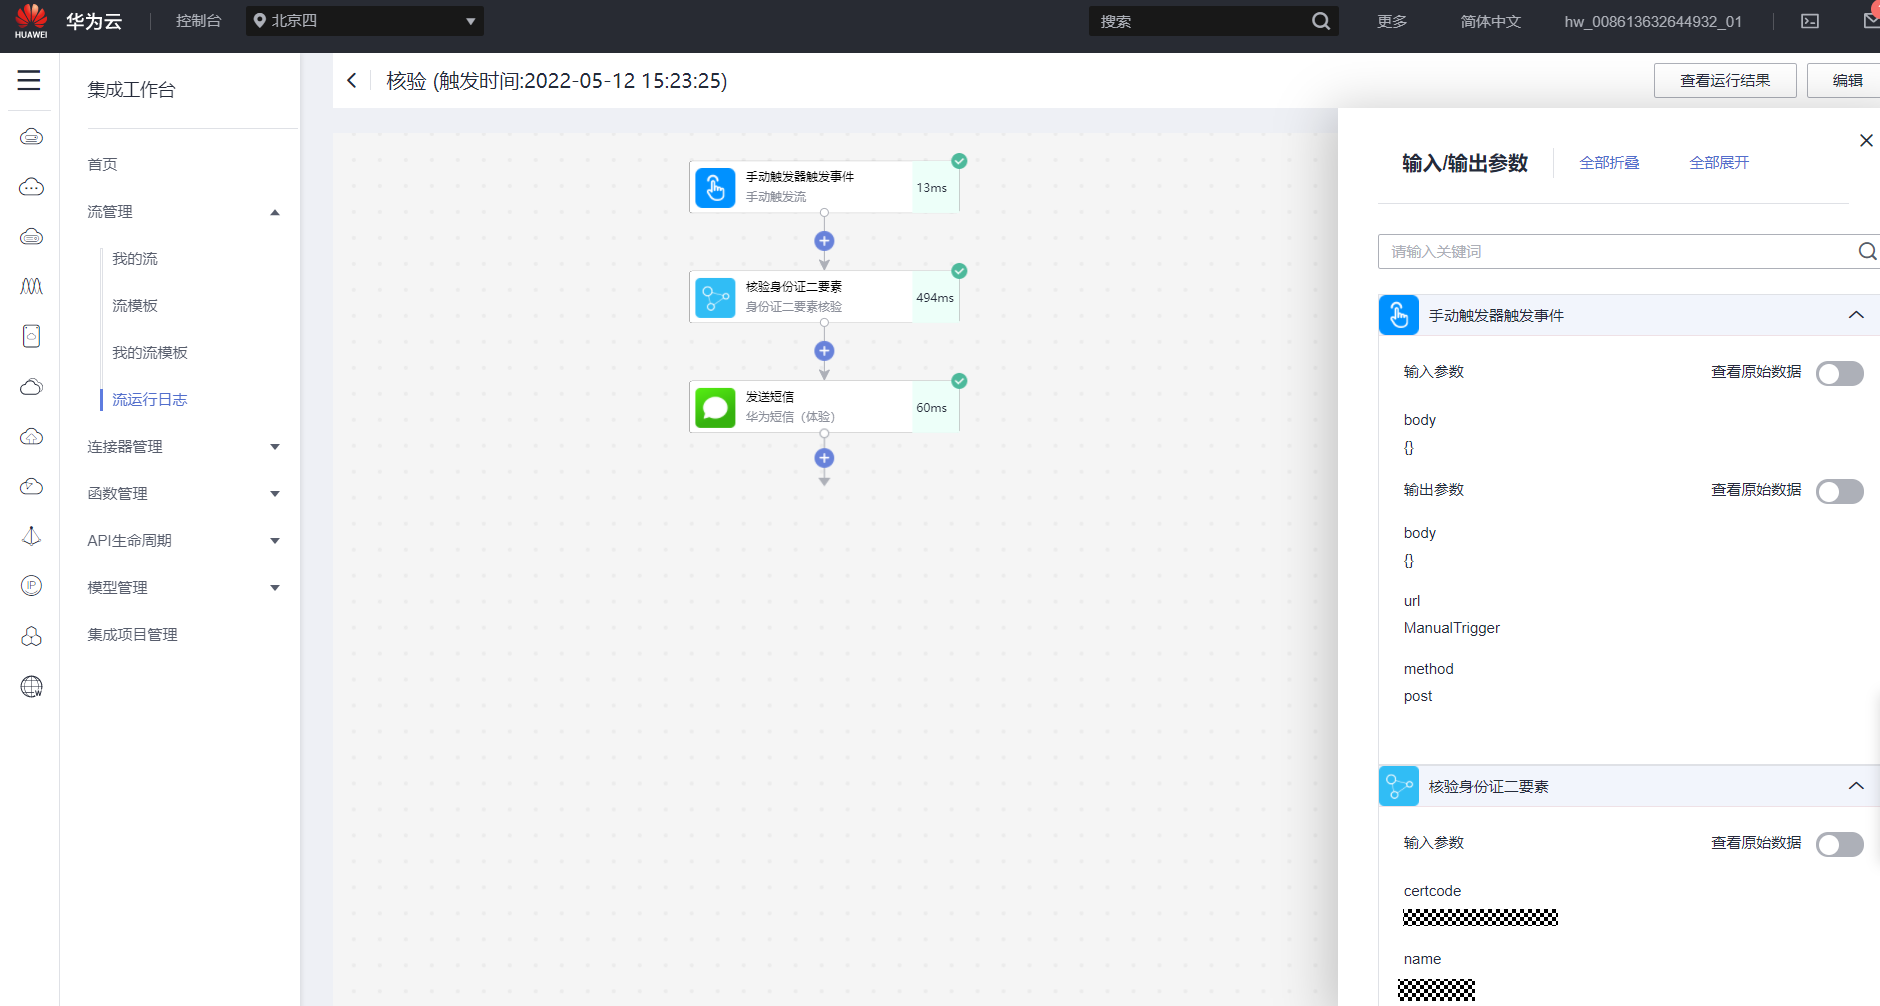
Task: Click the top bar 搜索 input field
Action: [x=1200, y=21]
